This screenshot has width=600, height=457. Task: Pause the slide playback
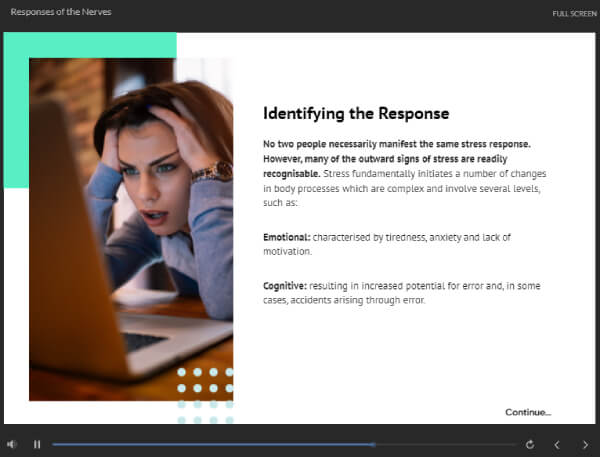coord(37,444)
